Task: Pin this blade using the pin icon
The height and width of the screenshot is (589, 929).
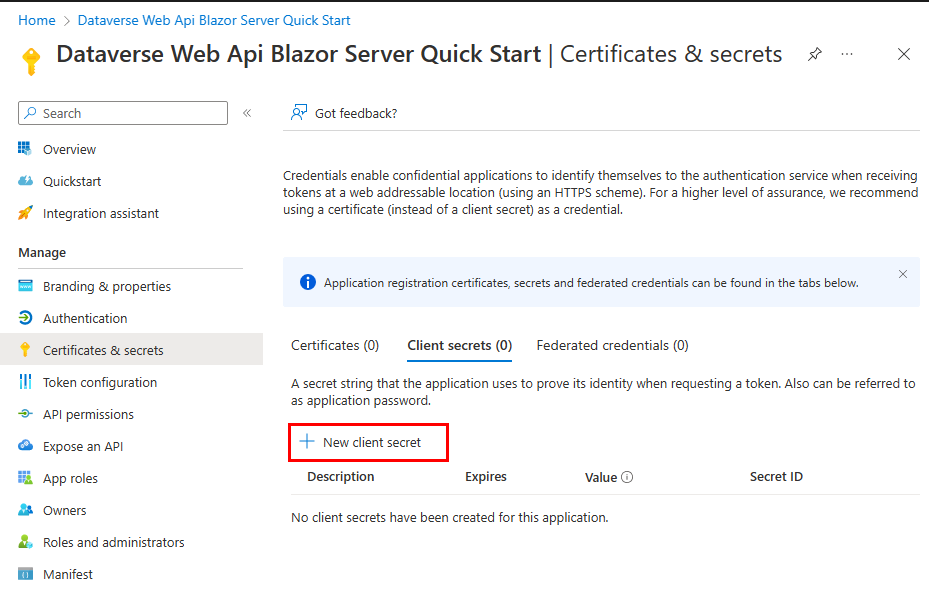Action: (x=817, y=55)
